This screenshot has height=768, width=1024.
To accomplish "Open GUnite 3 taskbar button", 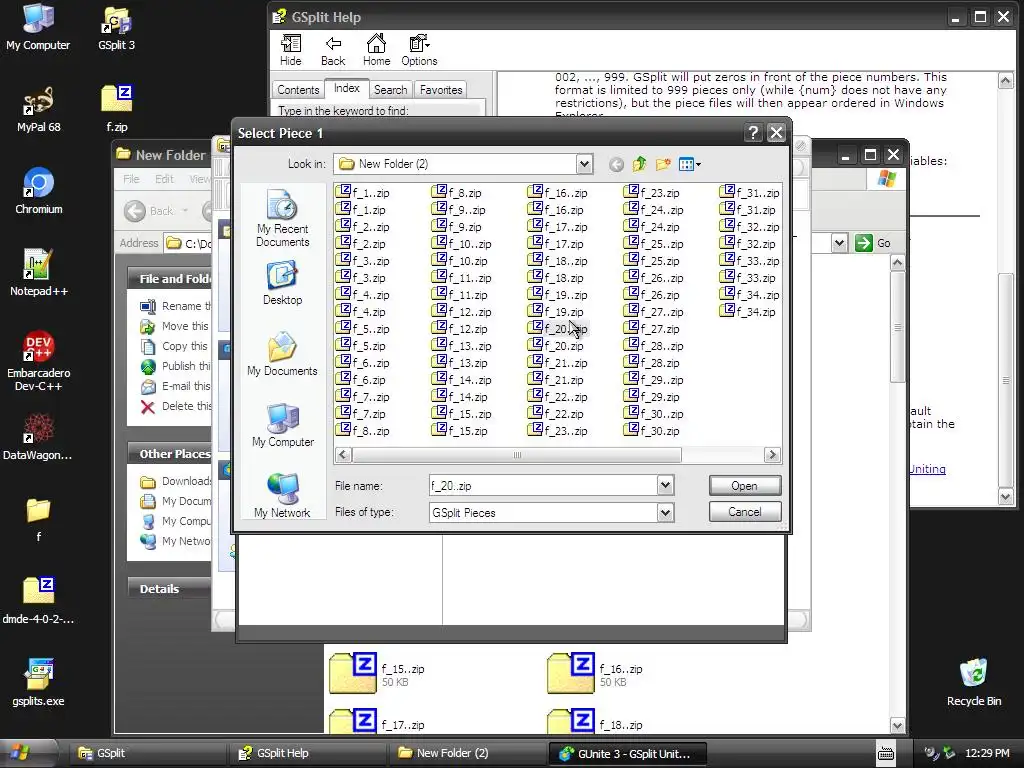I will pyautogui.click(x=627, y=753).
